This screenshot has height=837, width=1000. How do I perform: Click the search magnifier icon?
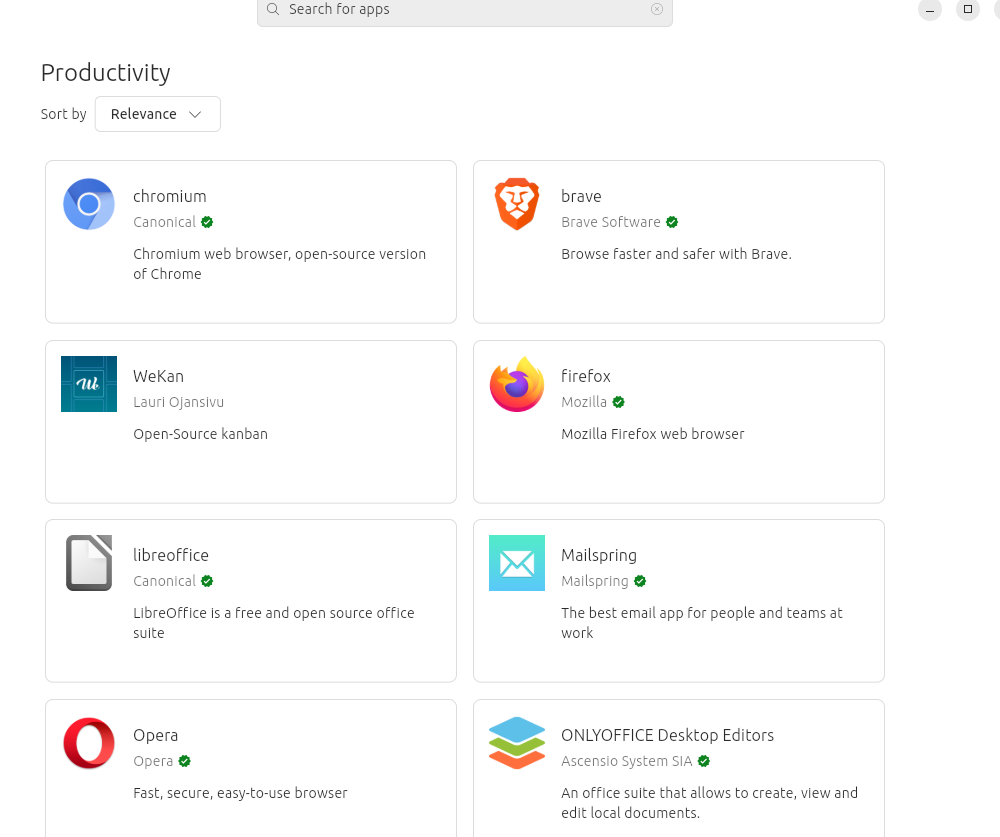click(x=273, y=9)
